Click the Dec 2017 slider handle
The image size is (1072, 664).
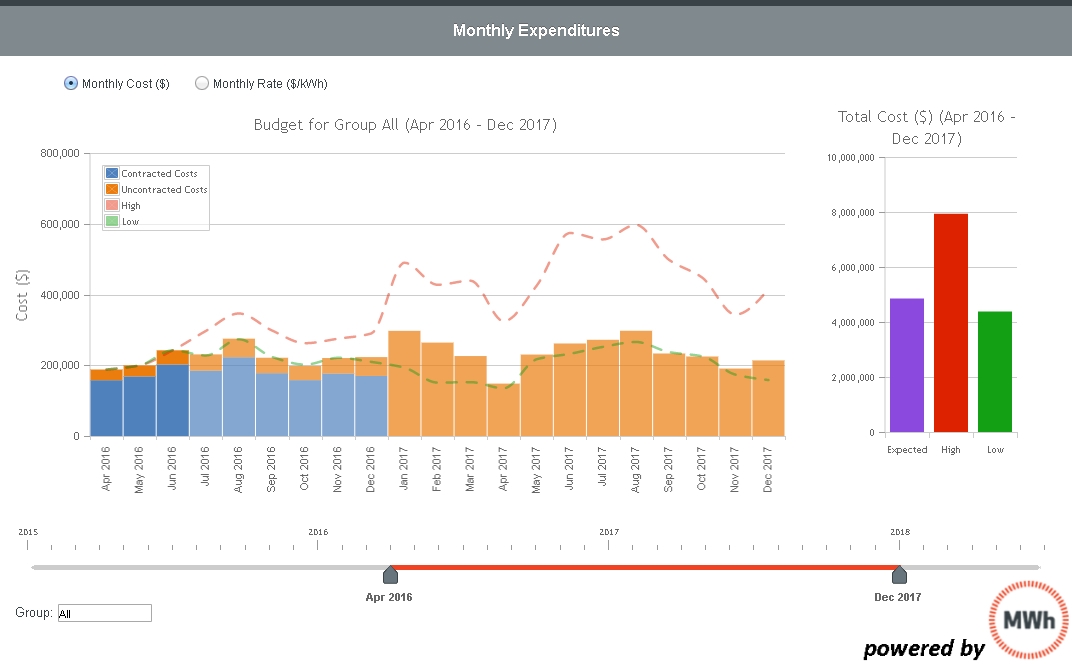898,574
